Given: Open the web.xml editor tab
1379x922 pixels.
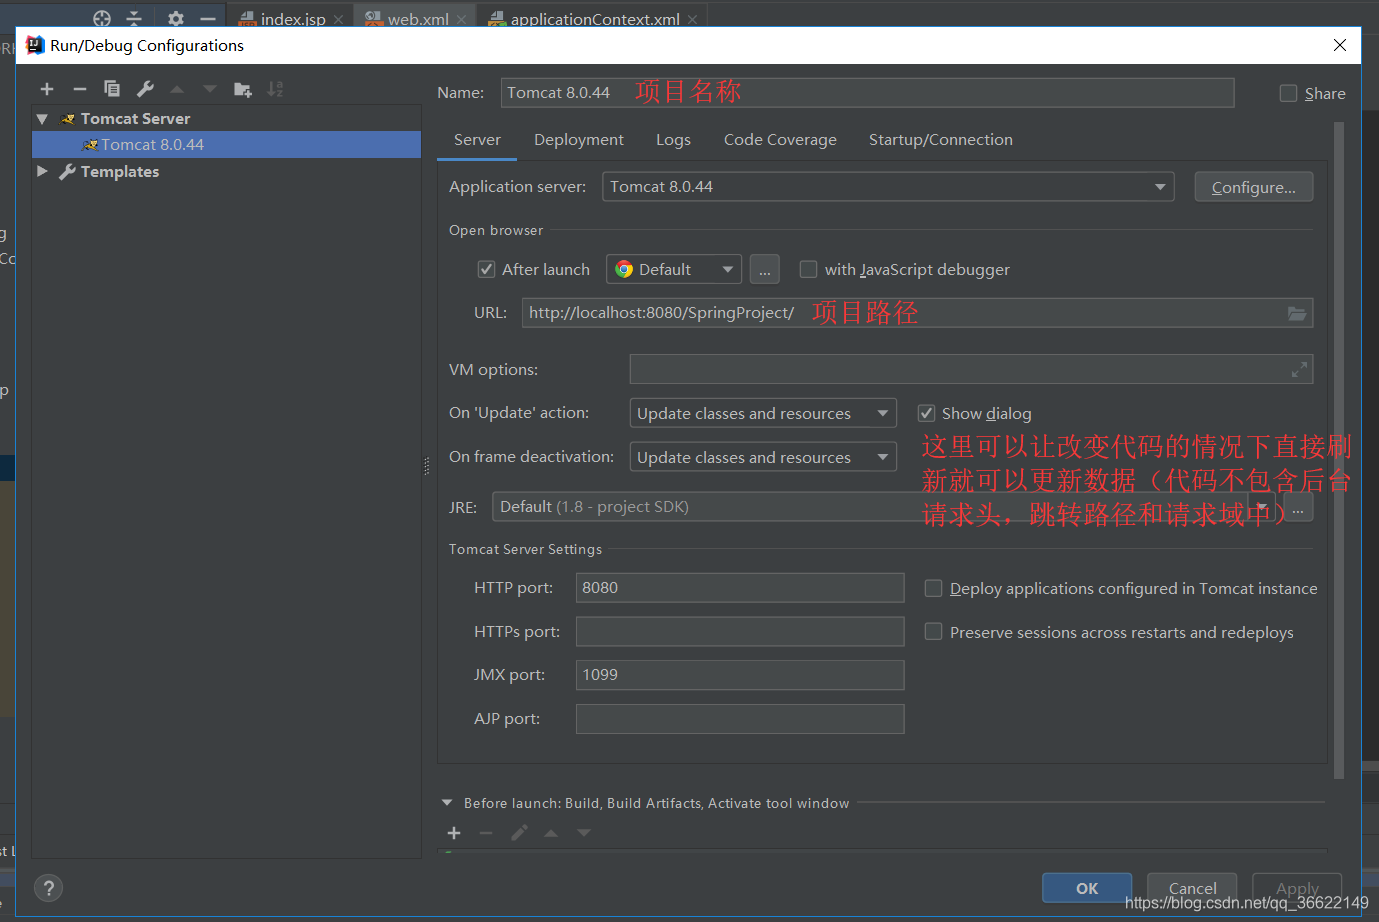Looking at the screenshot, I should point(416,19).
